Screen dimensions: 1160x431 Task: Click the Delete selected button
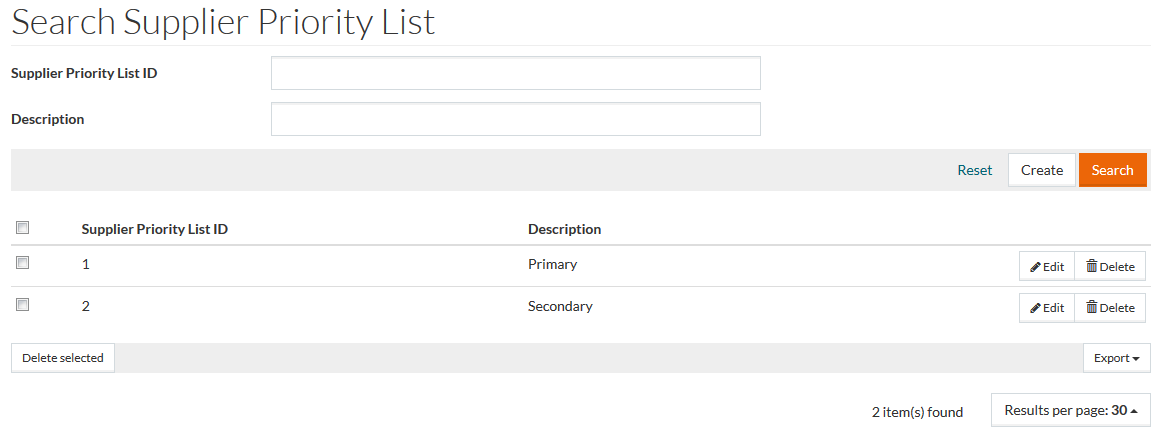[x=63, y=358]
